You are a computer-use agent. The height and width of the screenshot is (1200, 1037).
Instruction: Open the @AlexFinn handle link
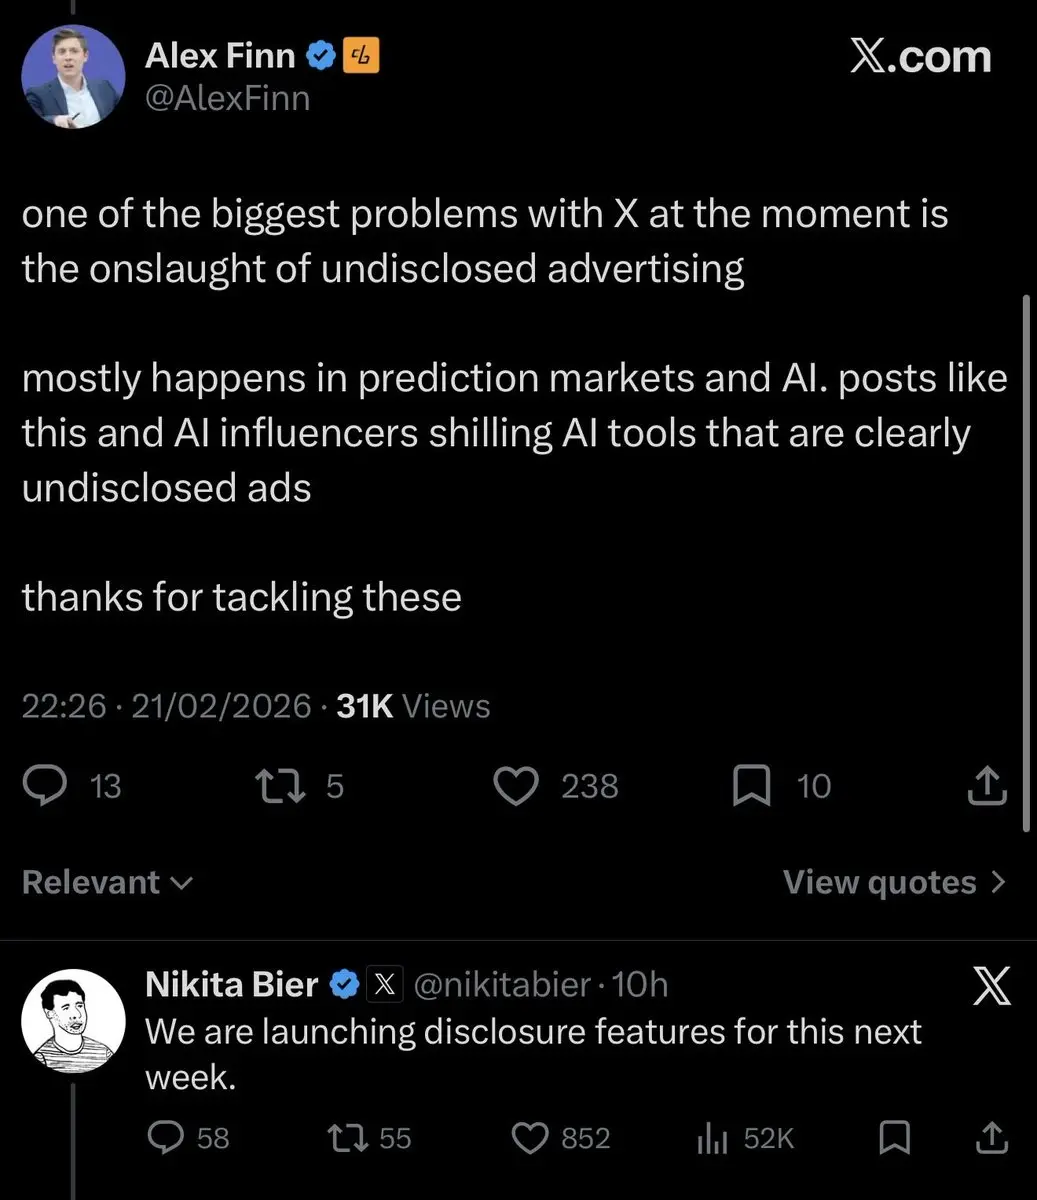[x=227, y=98]
